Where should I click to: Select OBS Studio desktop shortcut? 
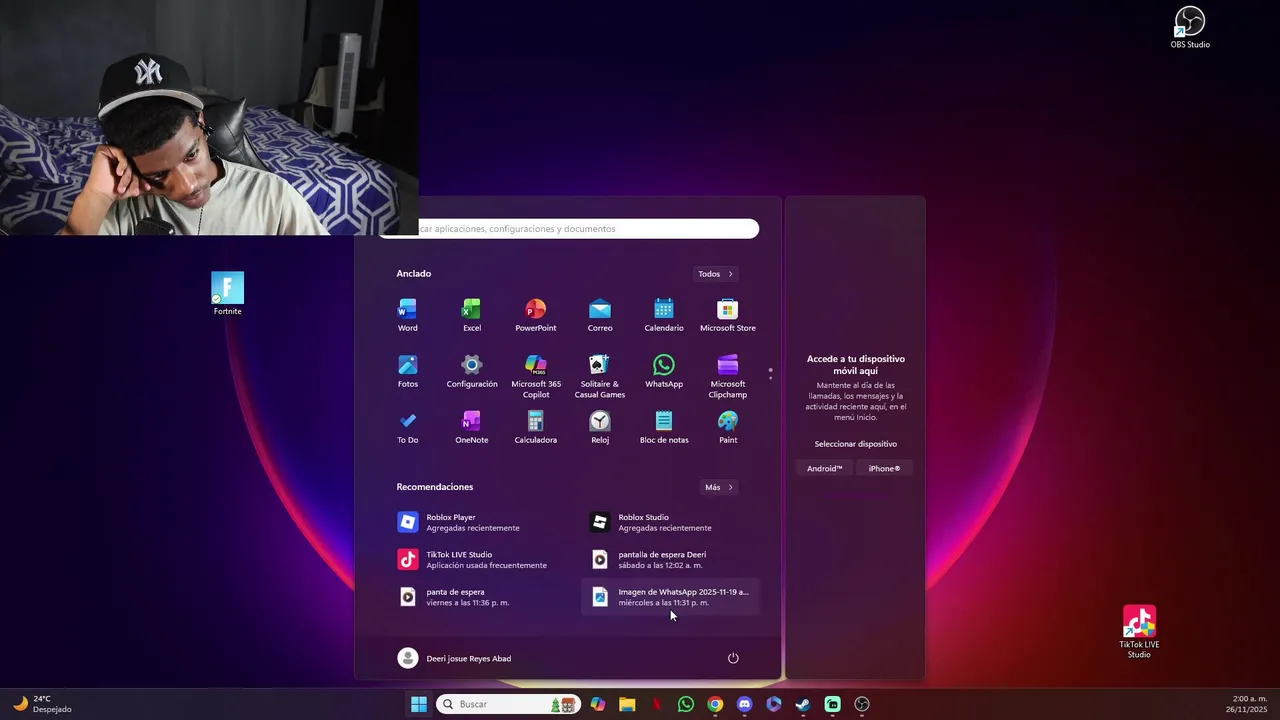(1190, 27)
